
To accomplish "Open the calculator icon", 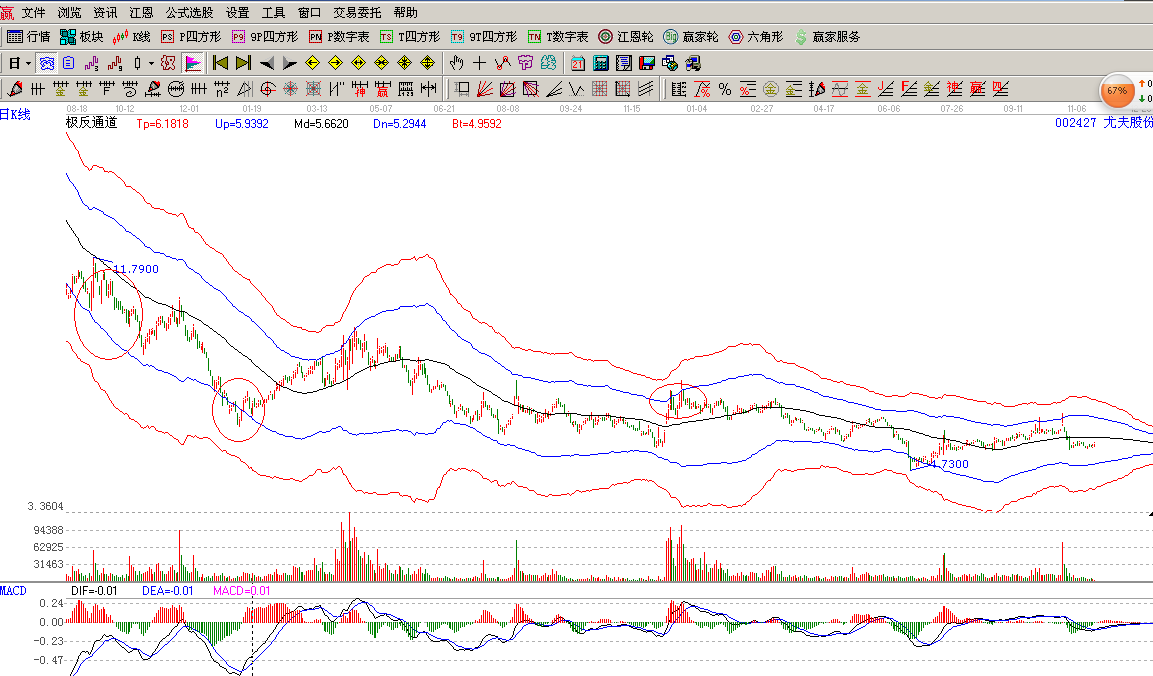I will coord(600,62).
